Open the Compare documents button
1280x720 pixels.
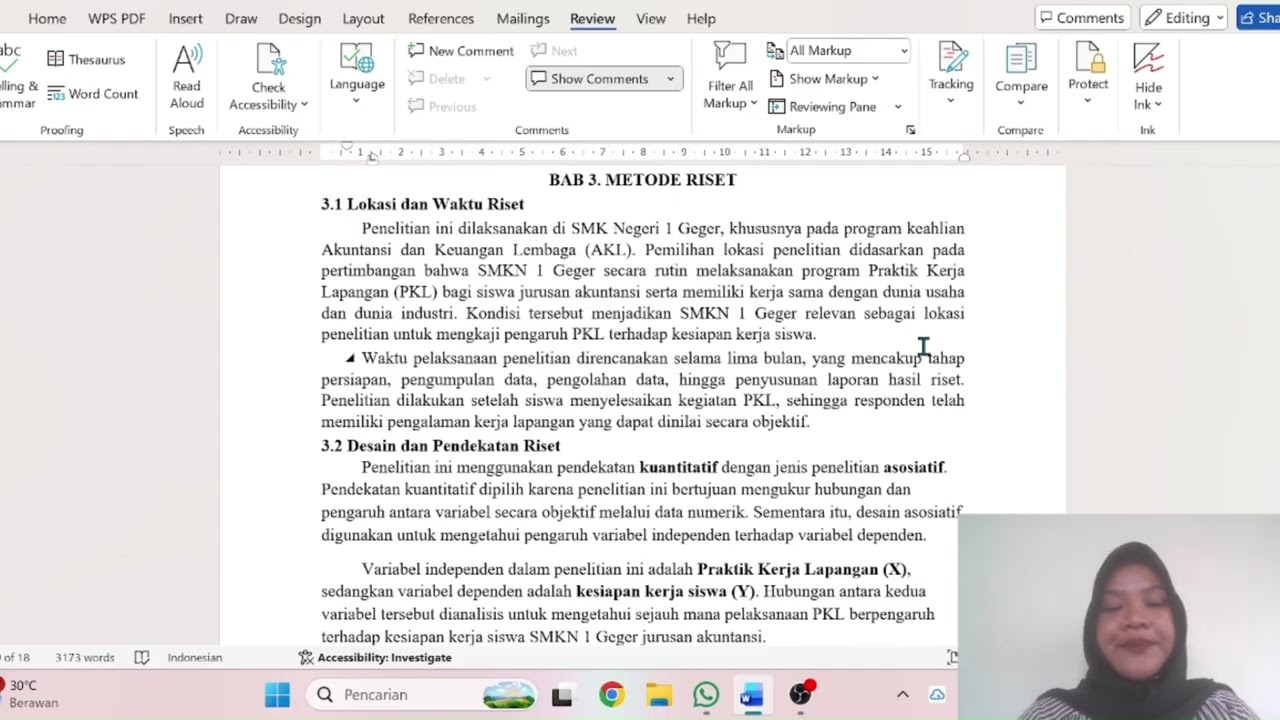1021,73
